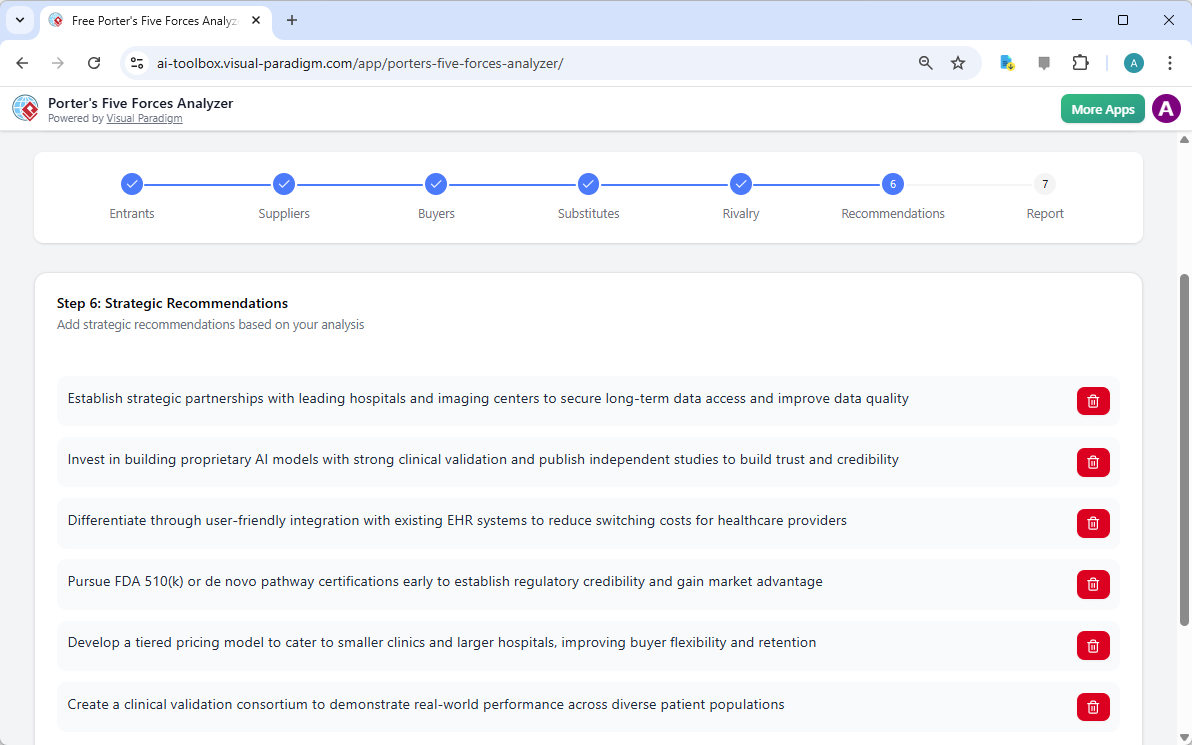Reload the page with the refresh icon
Viewport: 1192px width, 745px height.
(94, 62)
